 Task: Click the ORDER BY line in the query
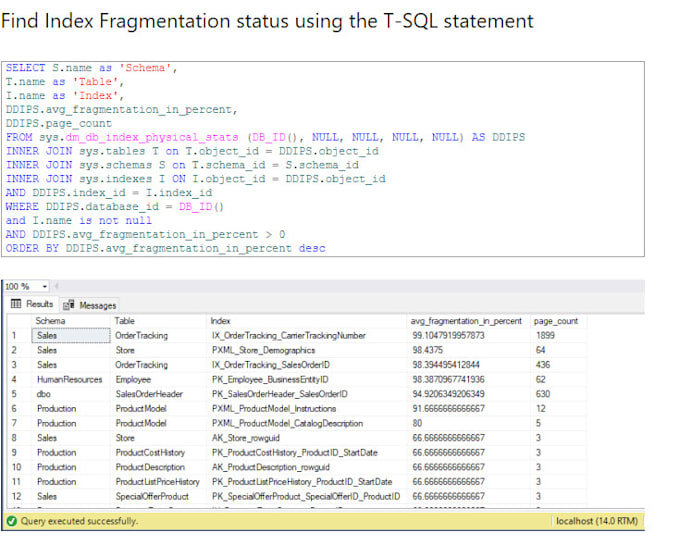coord(166,248)
